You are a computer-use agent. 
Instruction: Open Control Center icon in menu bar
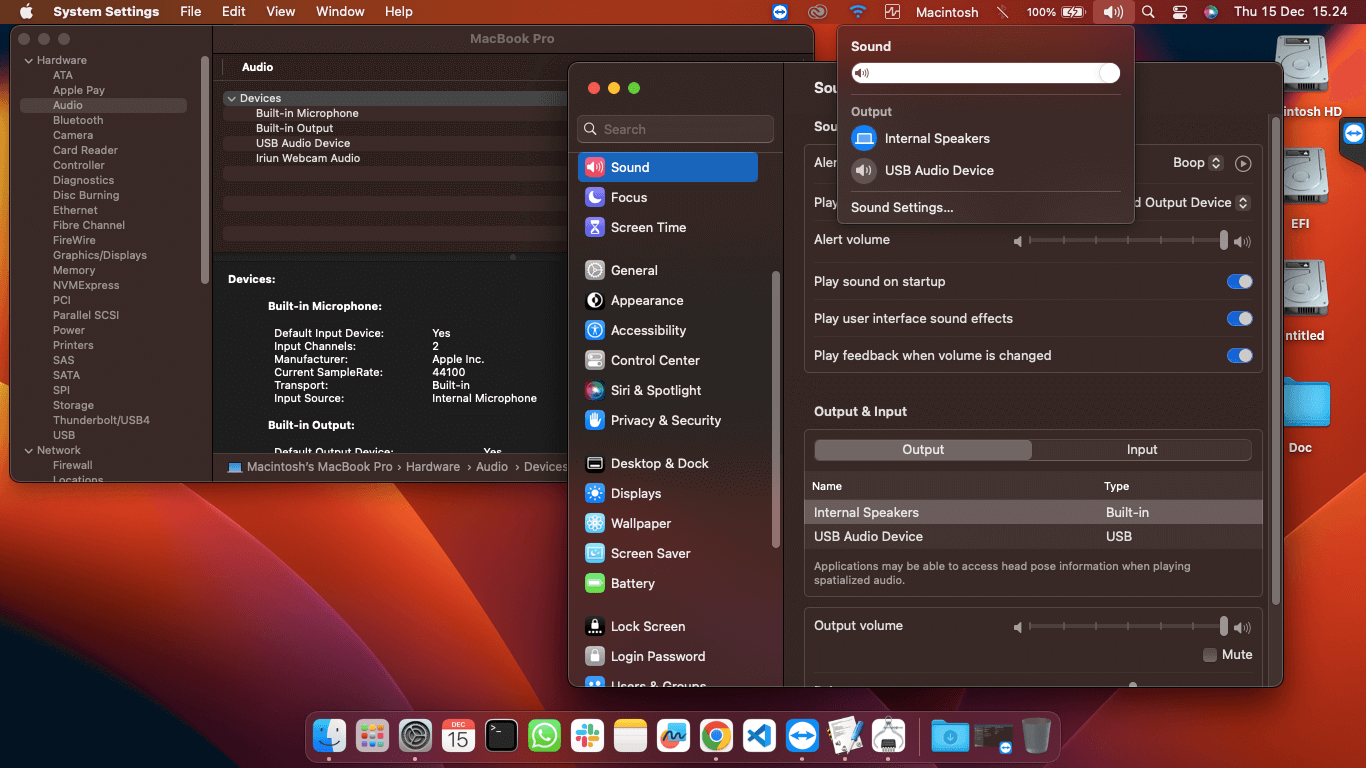(x=1180, y=12)
